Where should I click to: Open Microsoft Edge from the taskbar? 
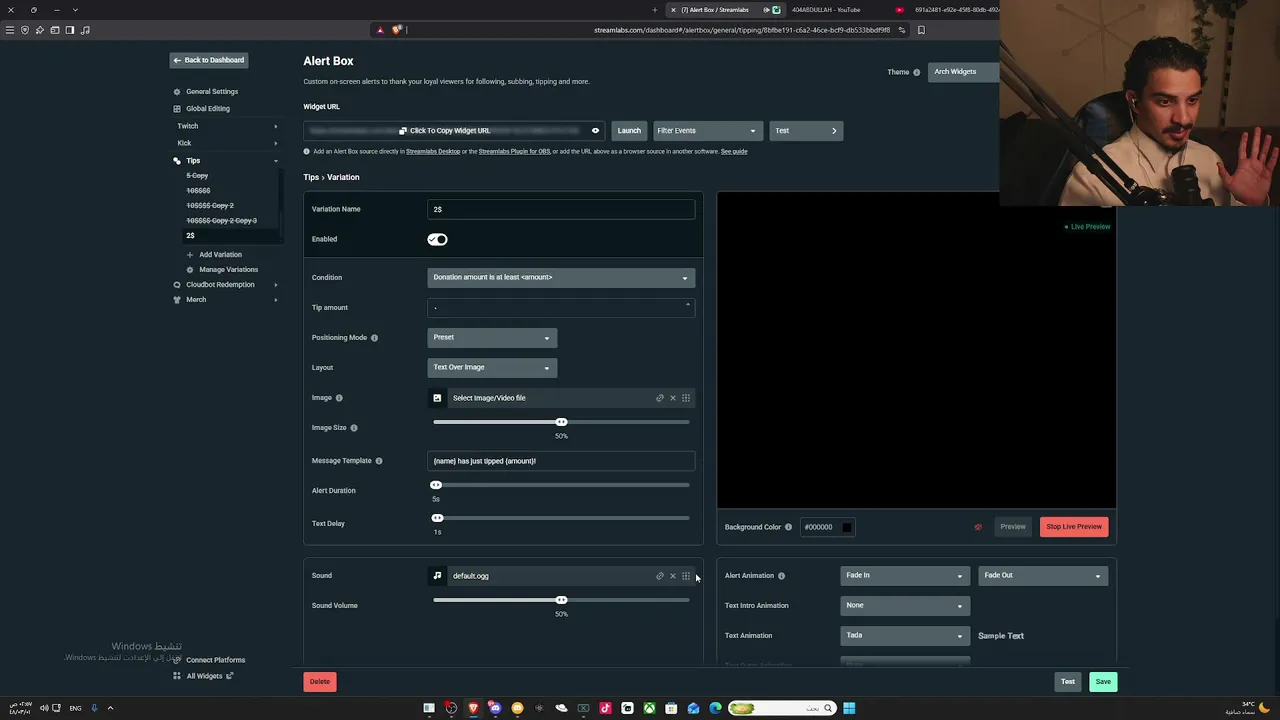coord(715,708)
